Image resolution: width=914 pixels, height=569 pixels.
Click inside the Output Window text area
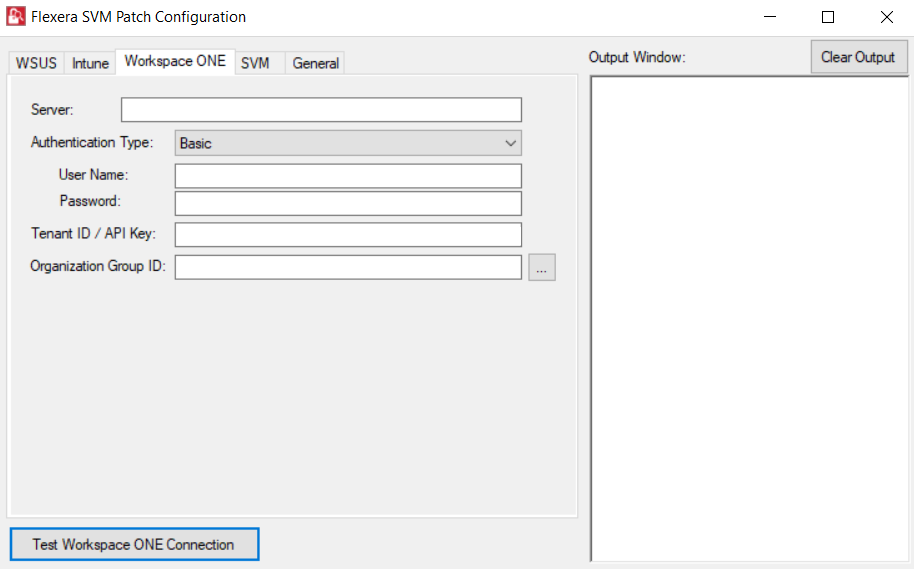tap(749, 318)
